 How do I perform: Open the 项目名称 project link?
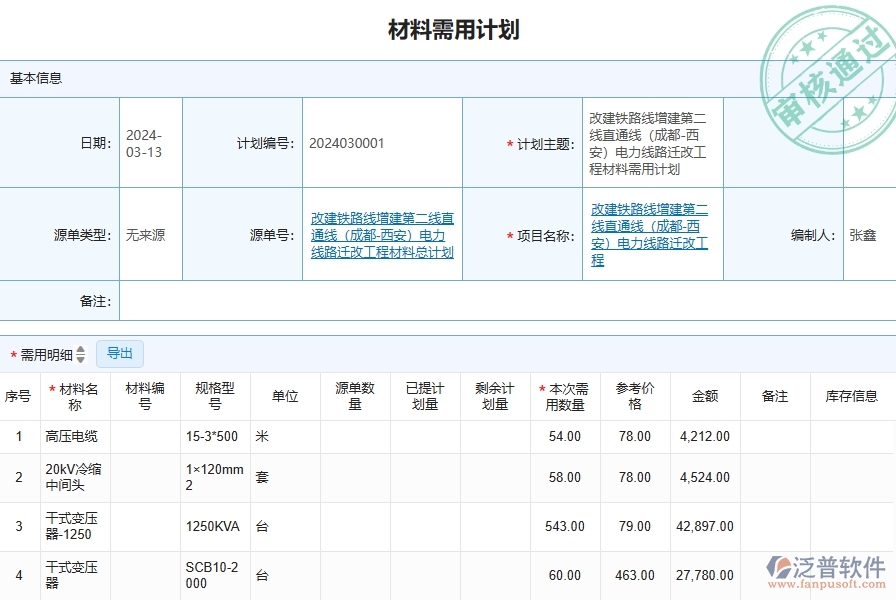click(651, 235)
